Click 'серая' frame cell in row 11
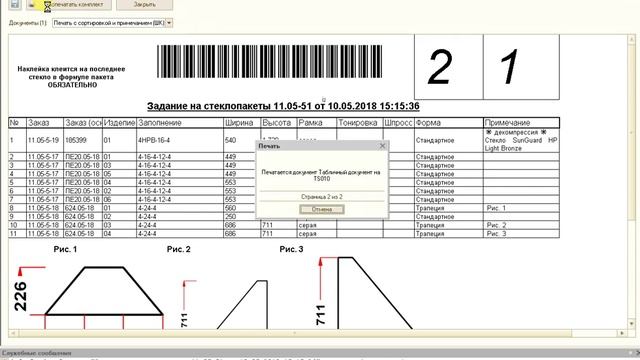640x360 pixels. [x=317, y=234]
